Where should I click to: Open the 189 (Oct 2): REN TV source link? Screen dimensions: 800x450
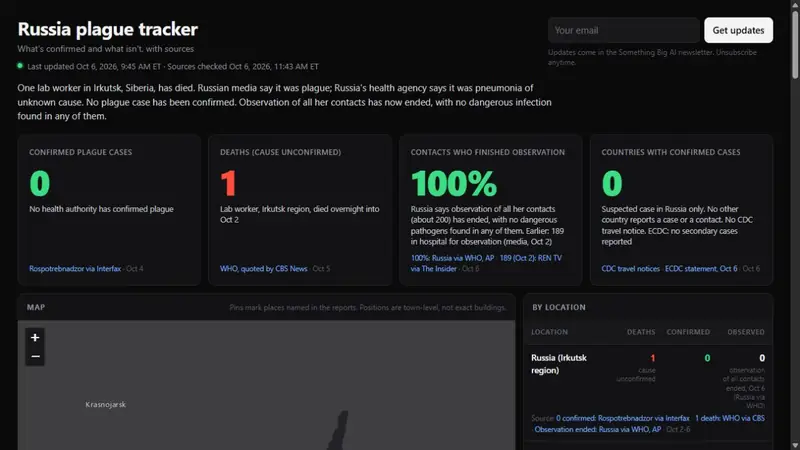(531, 258)
